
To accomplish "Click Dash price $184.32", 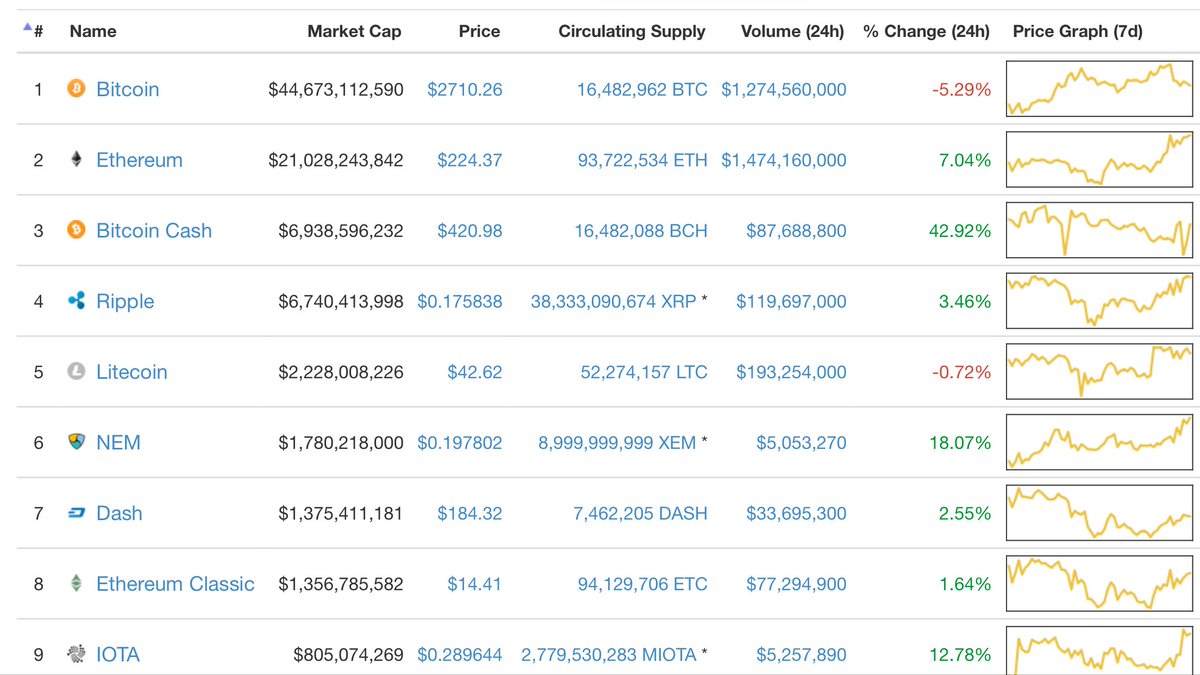I will coord(470,513).
